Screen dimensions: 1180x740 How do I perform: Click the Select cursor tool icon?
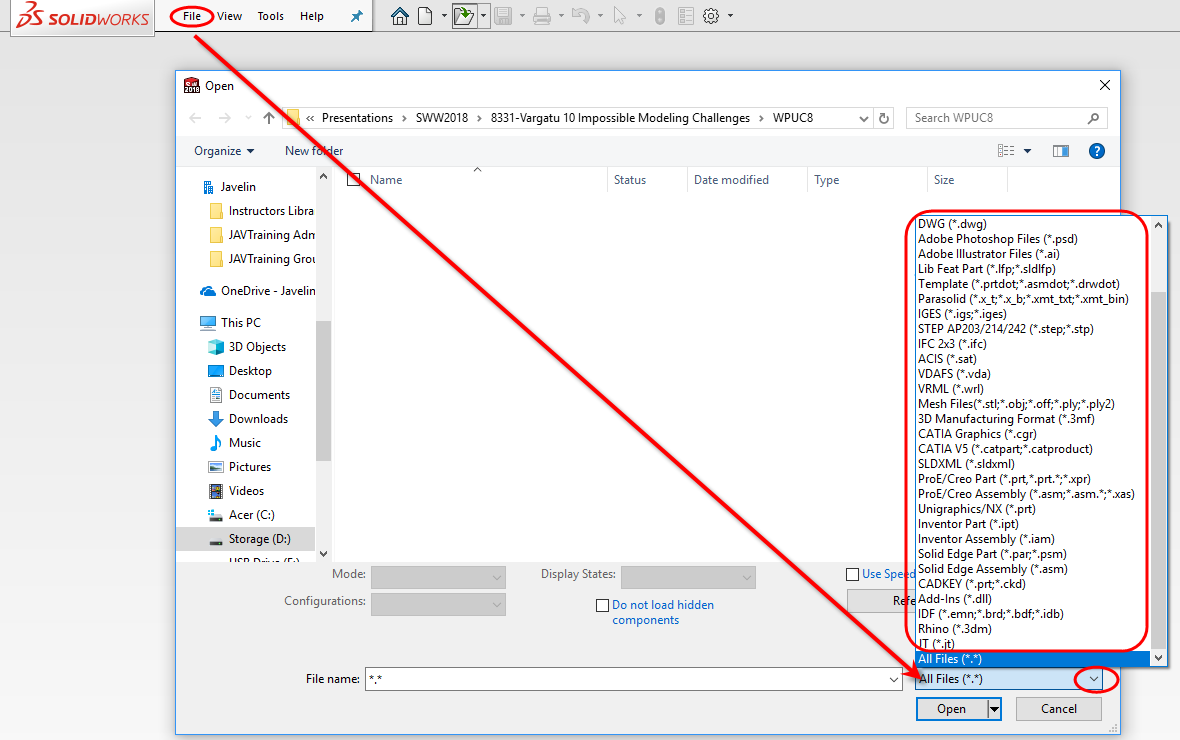tap(619, 16)
